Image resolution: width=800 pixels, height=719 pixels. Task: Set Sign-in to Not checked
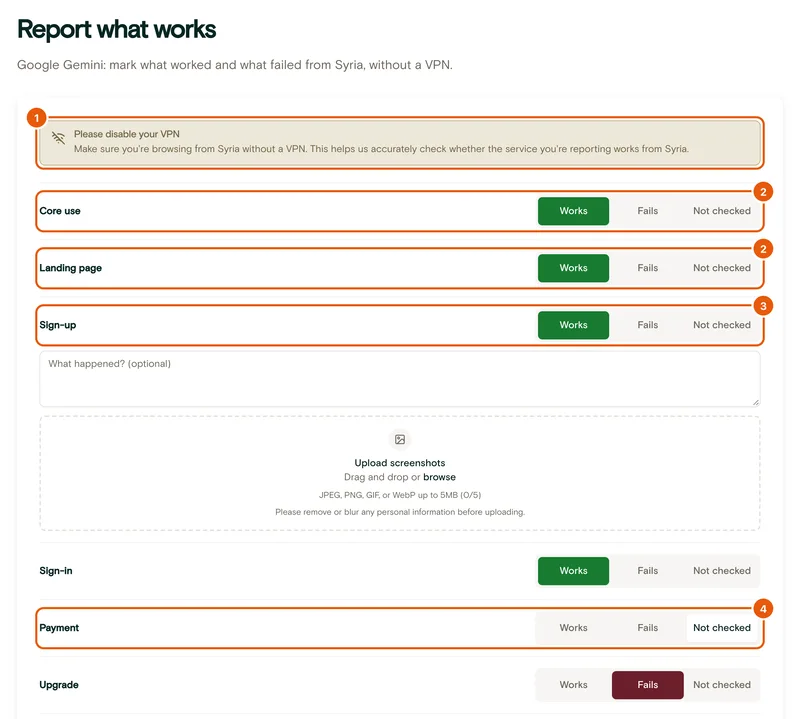pyautogui.click(x=721, y=571)
